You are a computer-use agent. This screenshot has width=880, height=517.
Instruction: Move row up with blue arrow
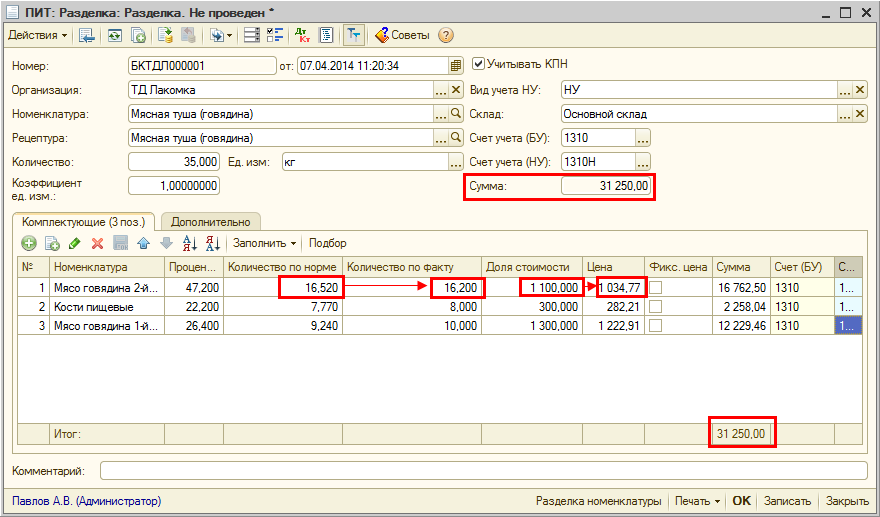point(143,243)
